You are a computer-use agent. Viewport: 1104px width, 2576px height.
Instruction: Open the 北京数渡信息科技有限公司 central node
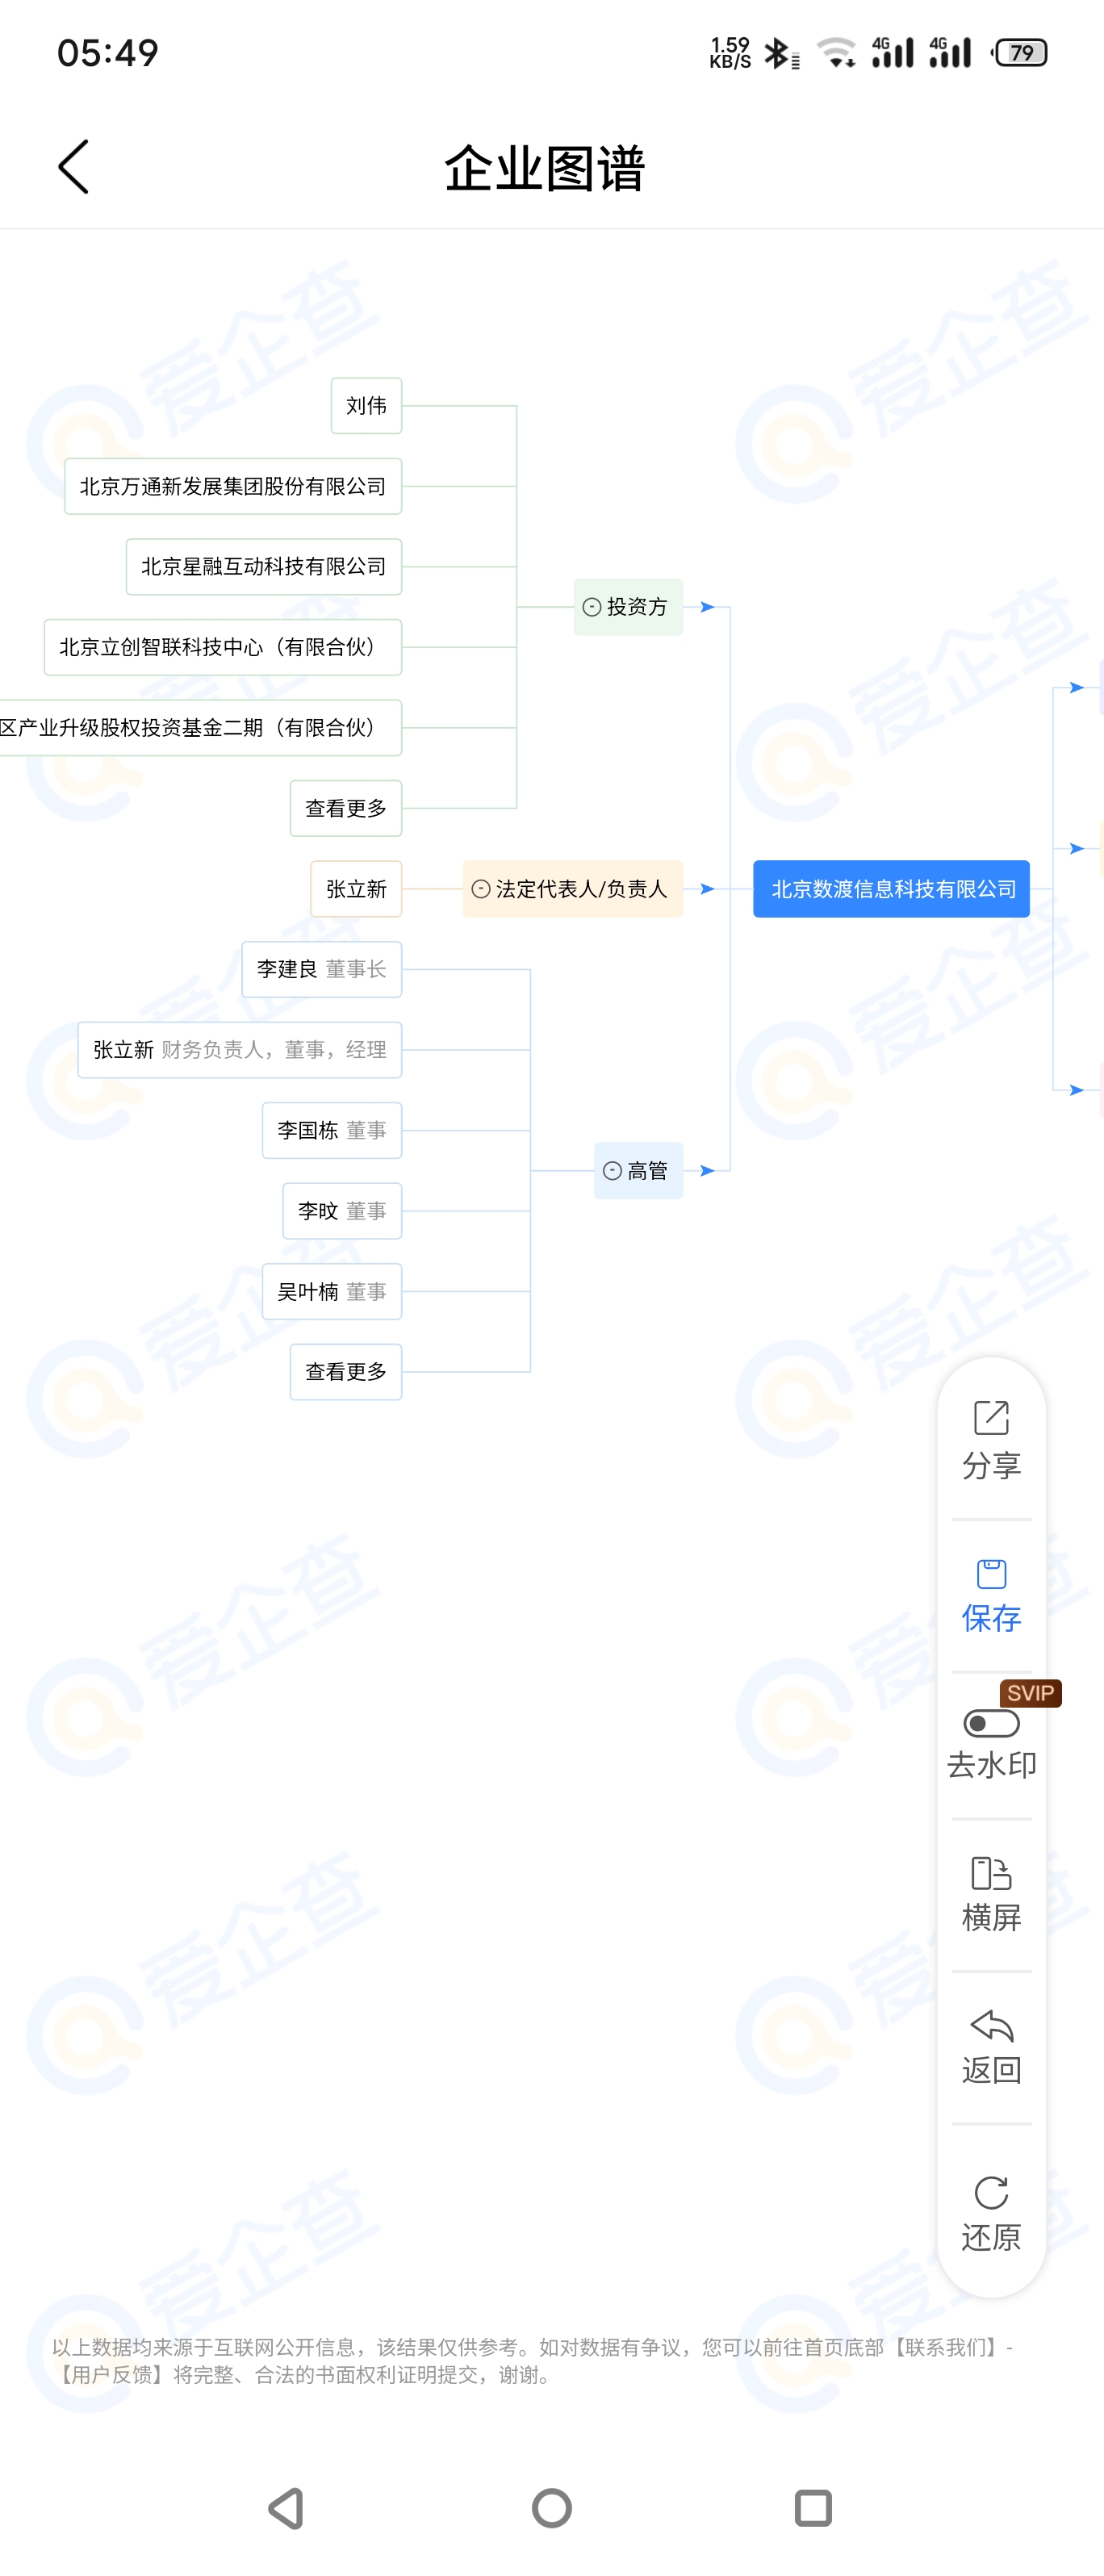tap(891, 889)
